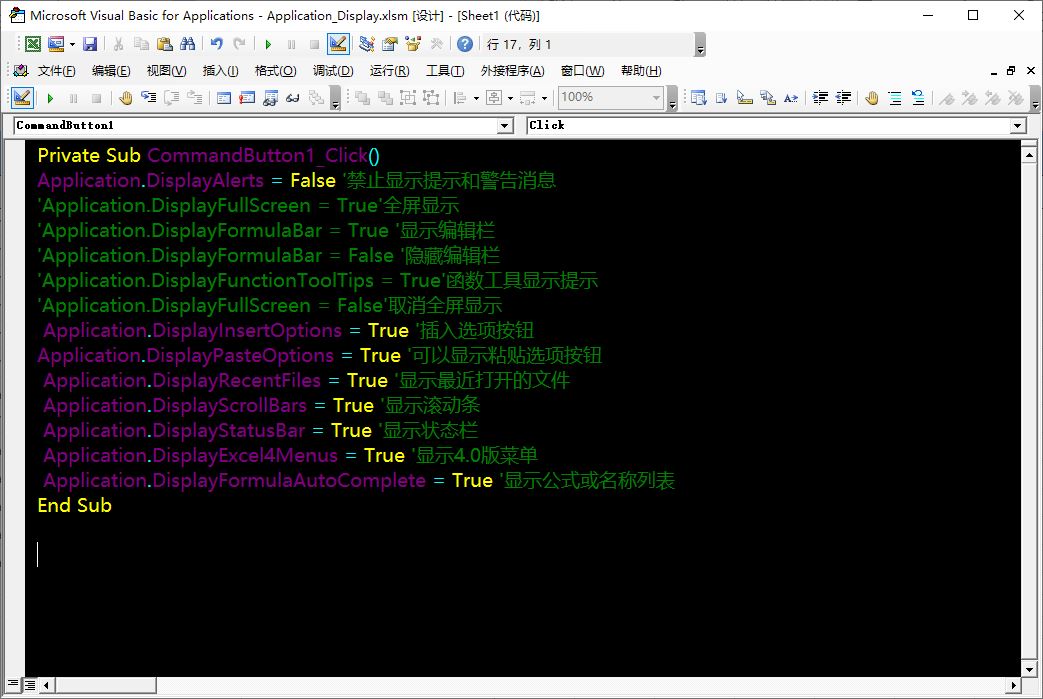Open the 插入(I) menu
Screen dimensions: 1043x699
click(220, 70)
